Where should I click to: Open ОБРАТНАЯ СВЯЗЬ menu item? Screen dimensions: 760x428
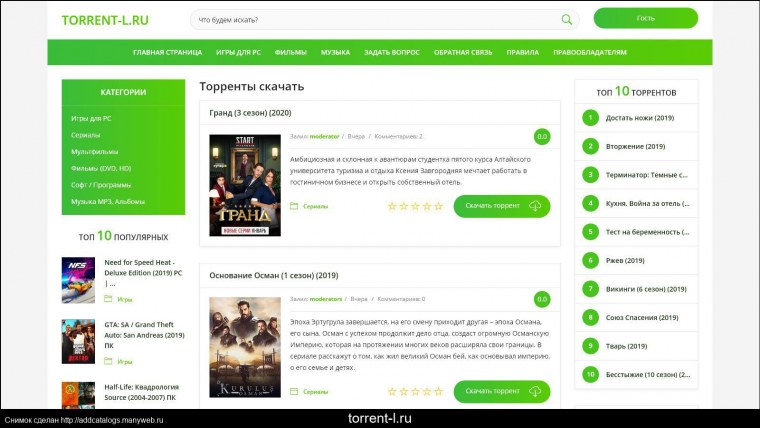pos(463,52)
